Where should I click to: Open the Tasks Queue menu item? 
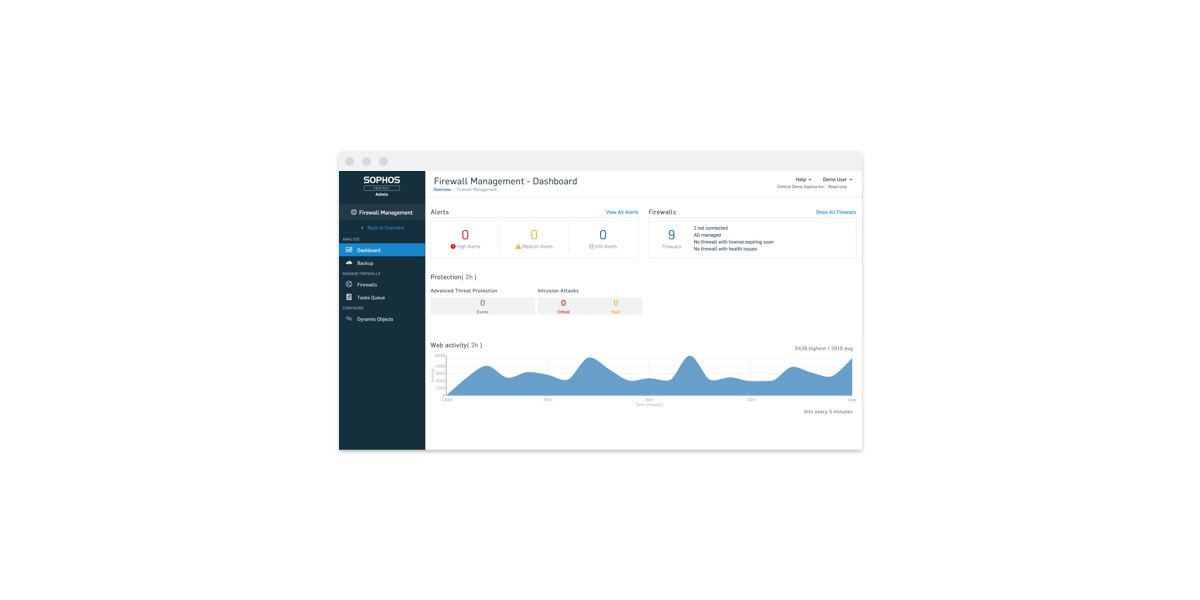pos(371,297)
